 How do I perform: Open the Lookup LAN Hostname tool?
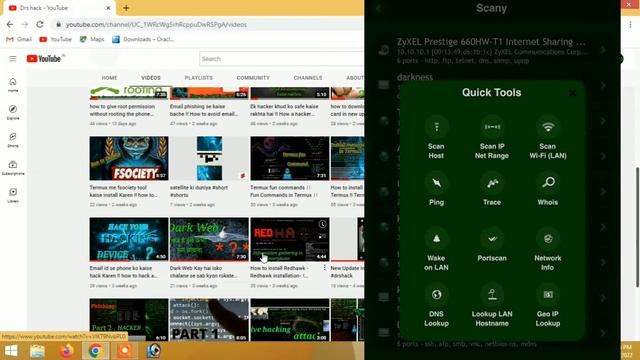492,306
